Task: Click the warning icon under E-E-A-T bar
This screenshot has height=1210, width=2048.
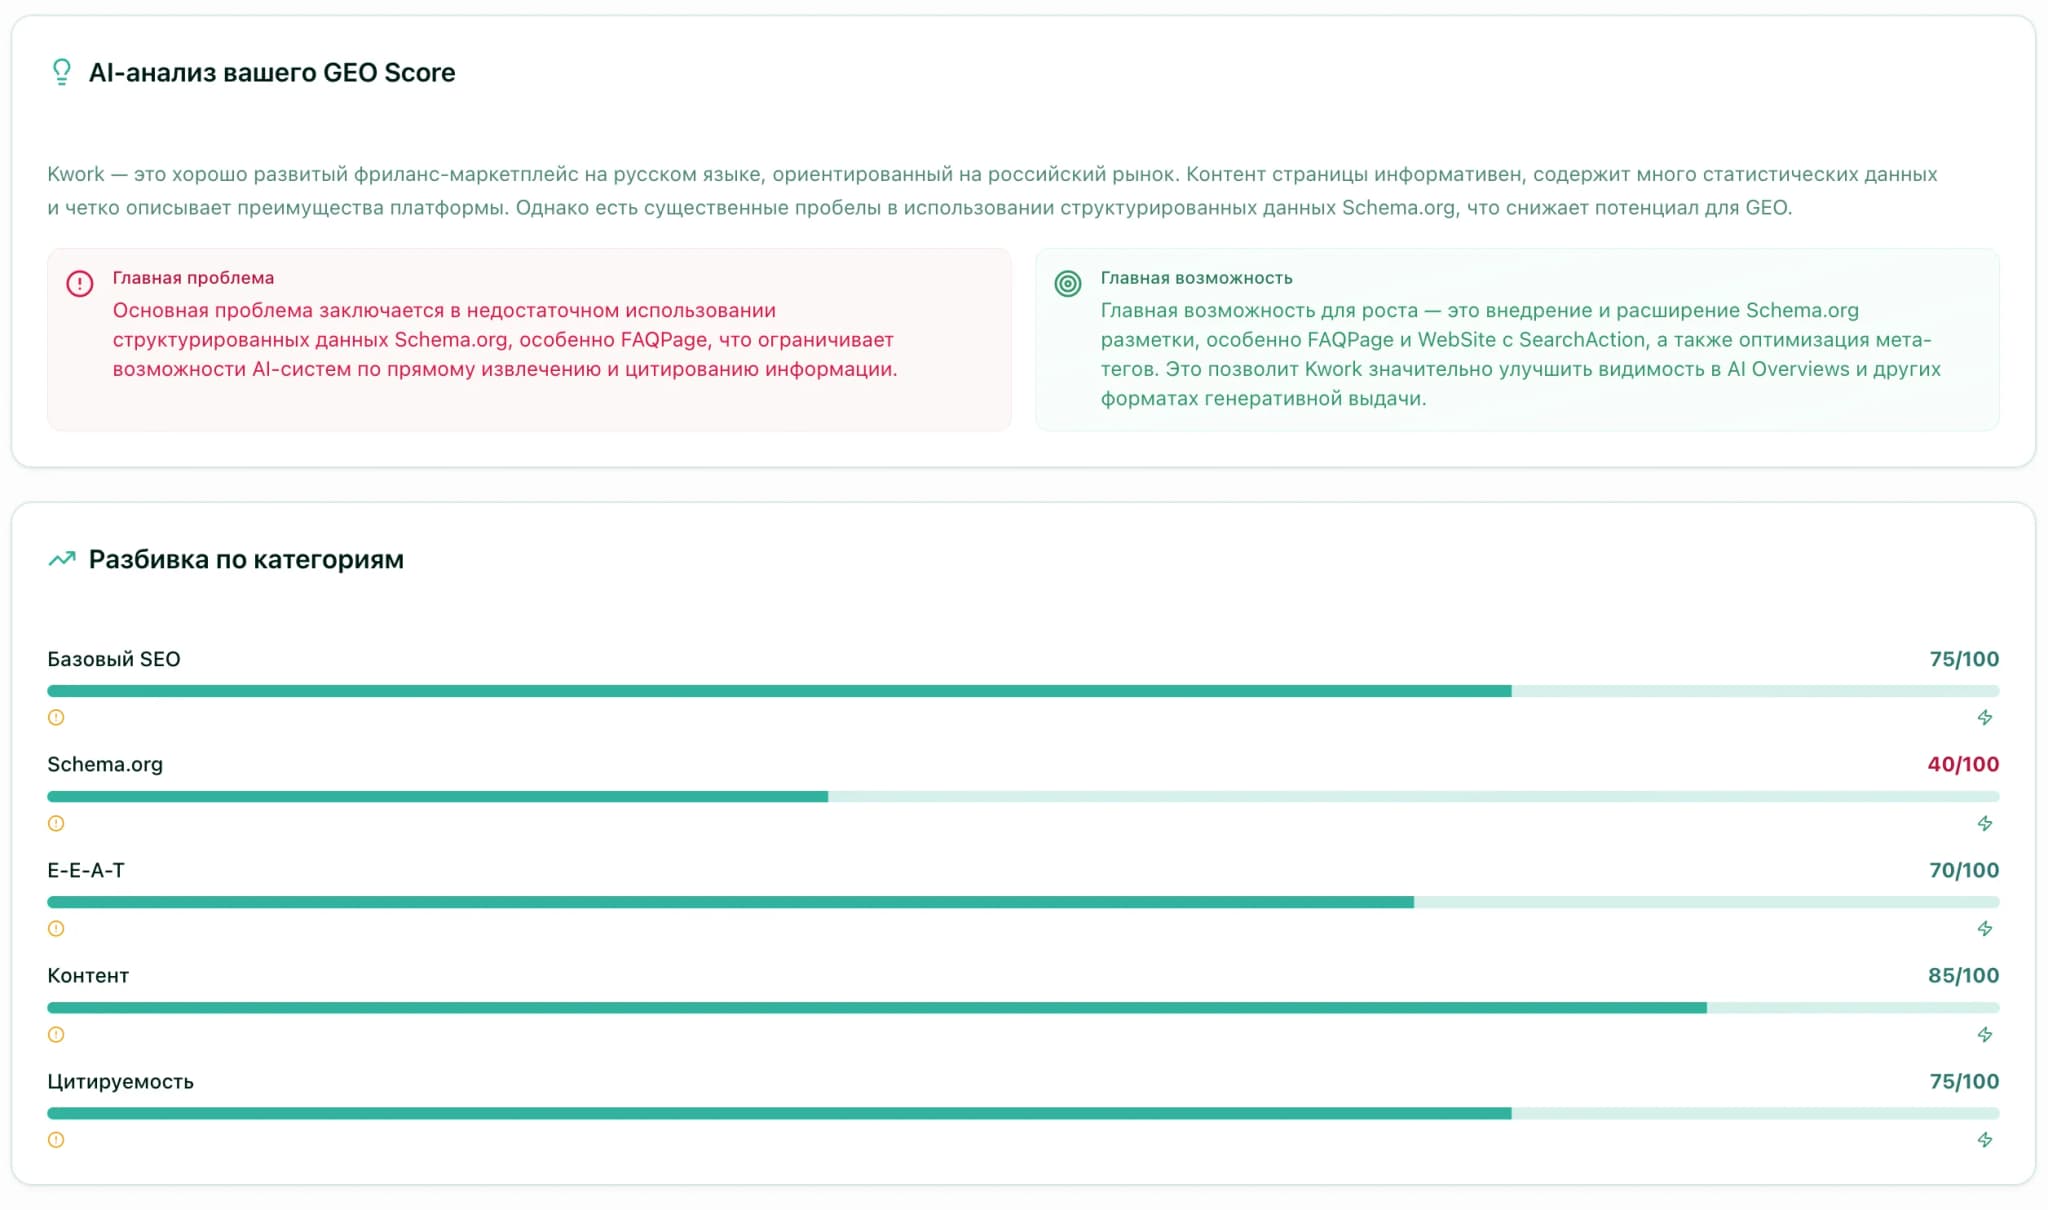Action: click(56, 929)
